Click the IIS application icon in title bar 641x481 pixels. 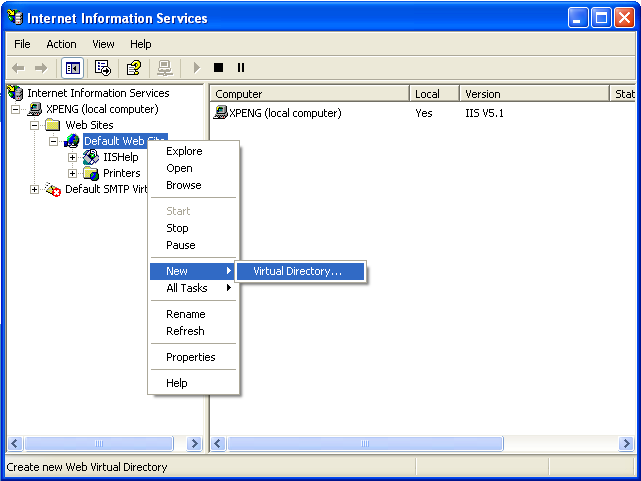pos(15,17)
